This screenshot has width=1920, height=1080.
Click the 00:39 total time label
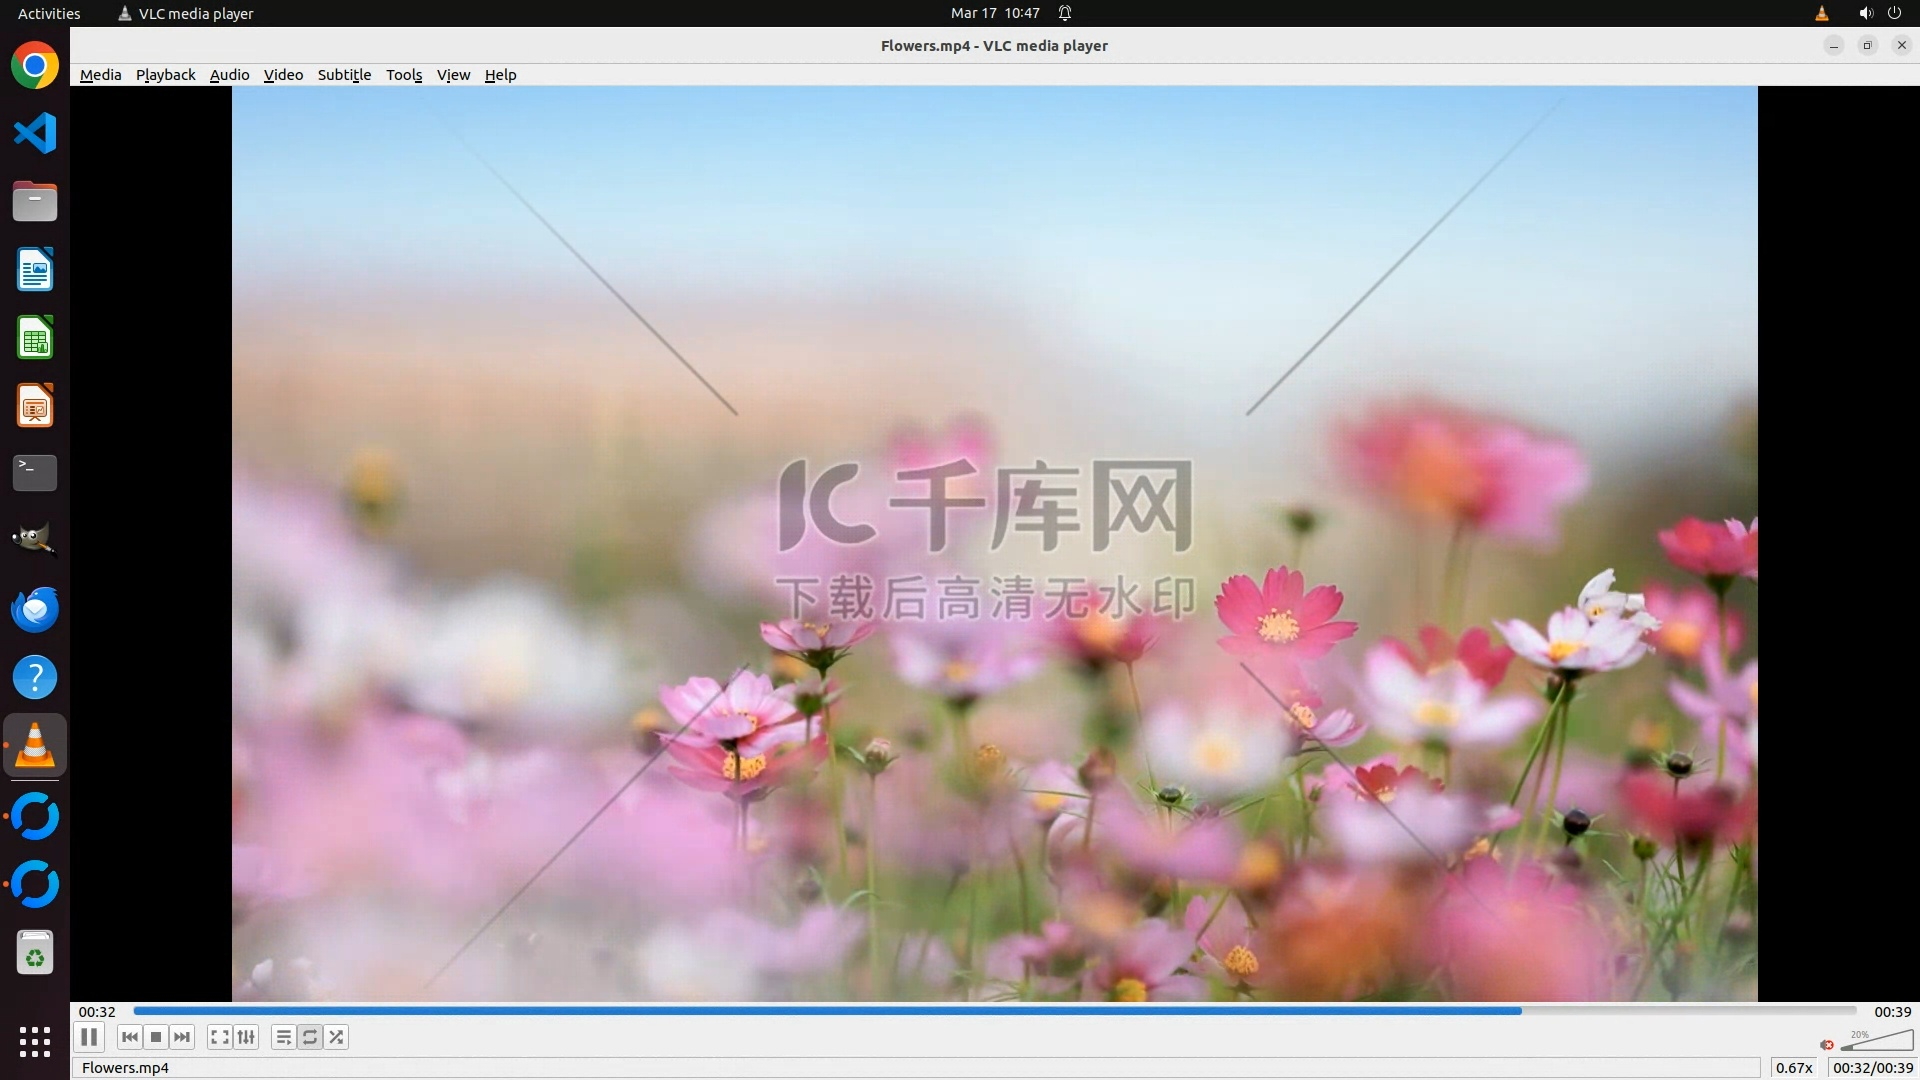coord(1892,1012)
